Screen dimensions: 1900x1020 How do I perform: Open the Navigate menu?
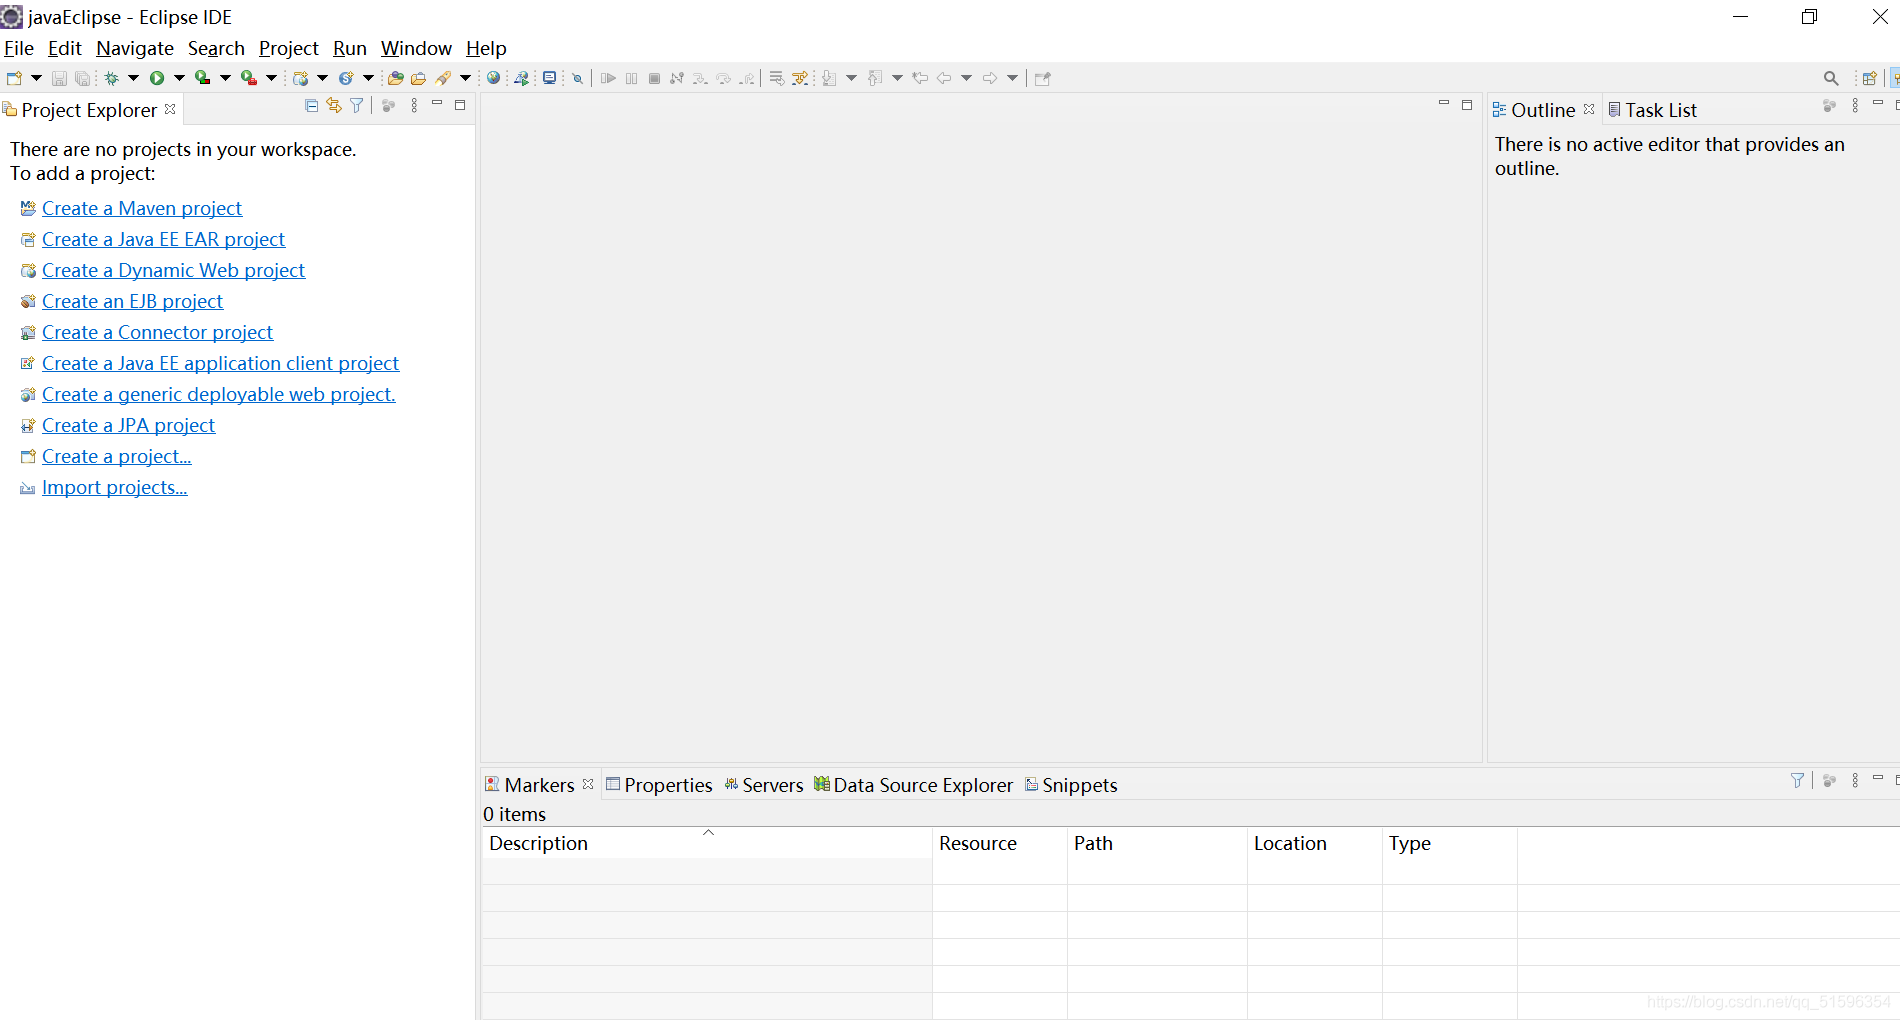coord(135,48)
